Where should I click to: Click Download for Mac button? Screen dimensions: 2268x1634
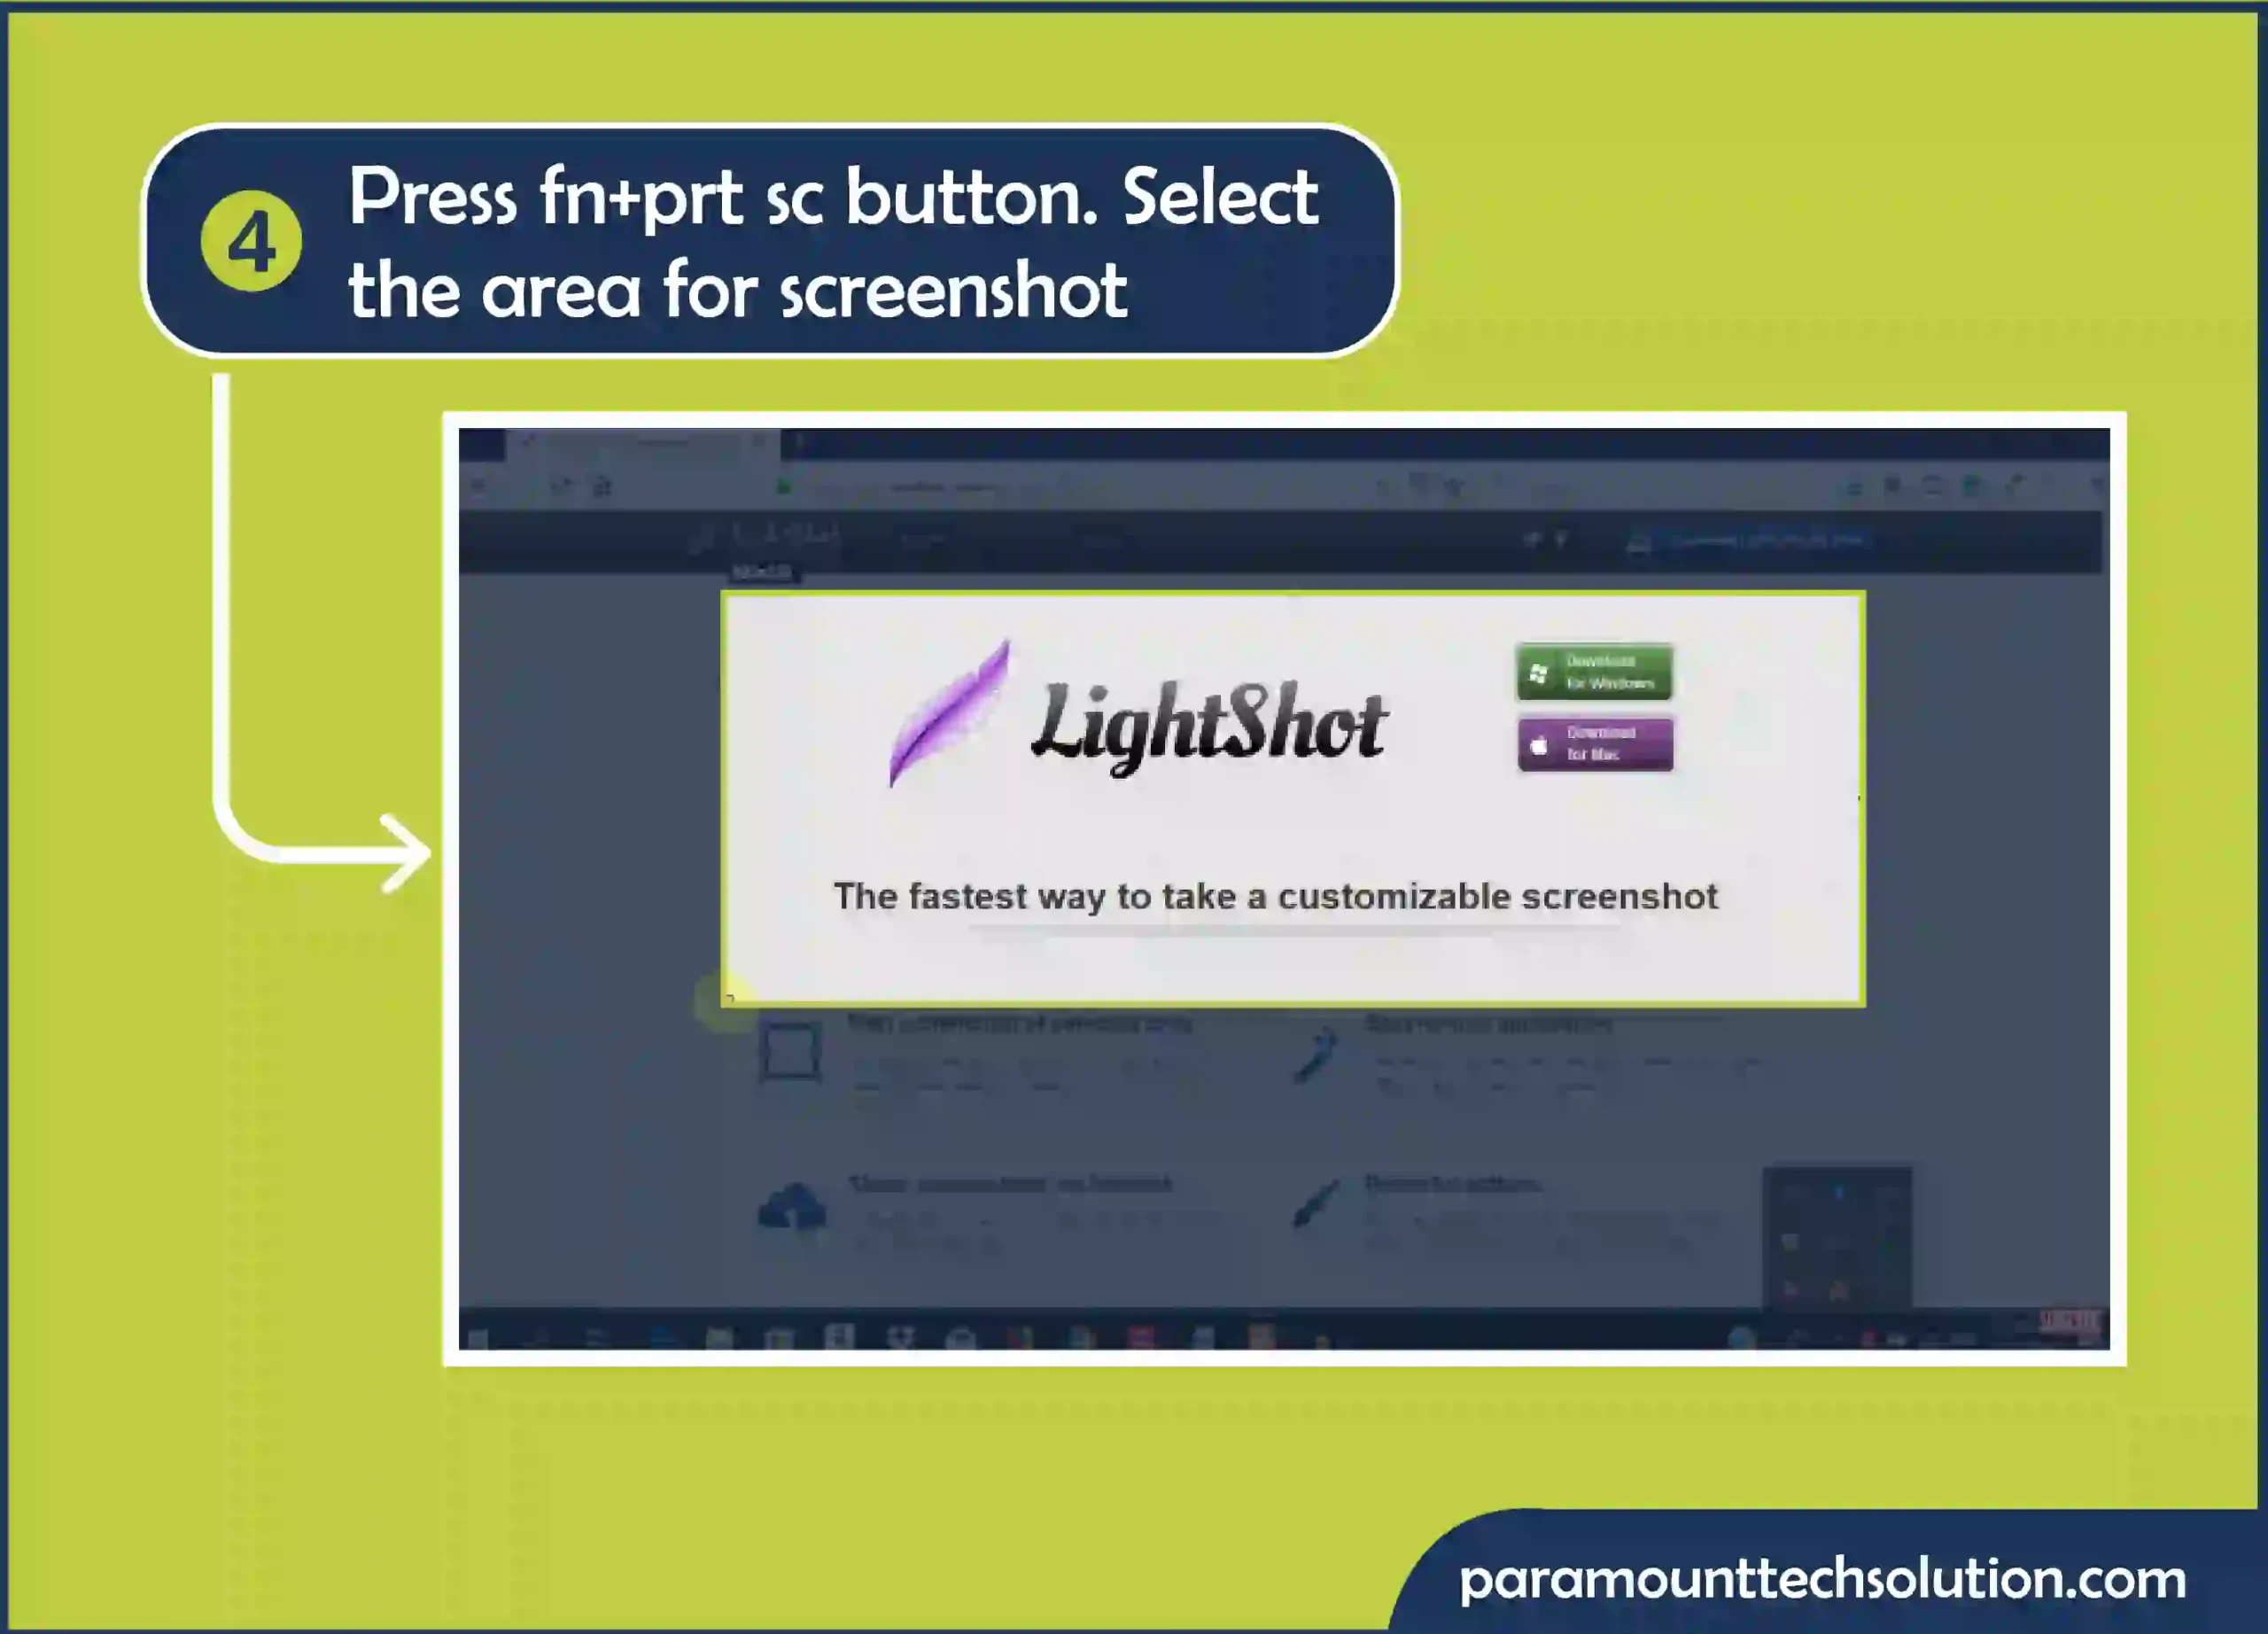tap(1592, 745)
